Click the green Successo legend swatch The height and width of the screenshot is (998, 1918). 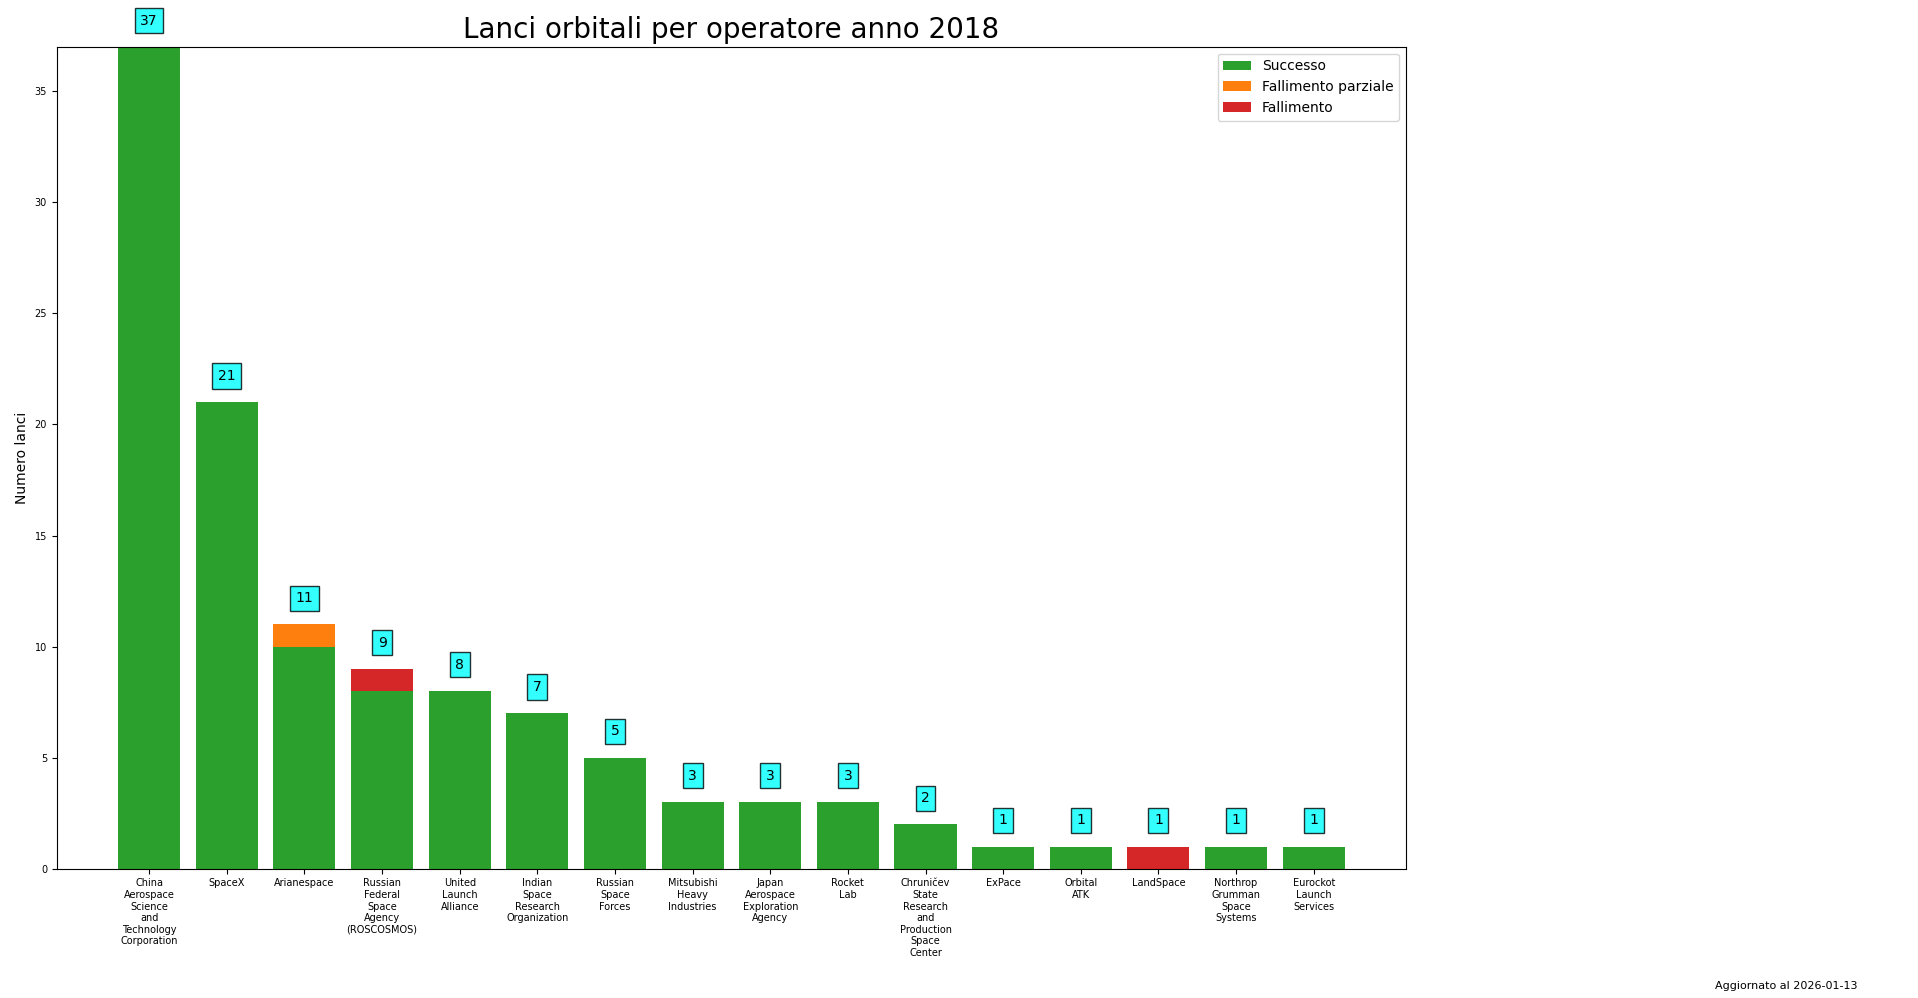[x=1236, y=66]
